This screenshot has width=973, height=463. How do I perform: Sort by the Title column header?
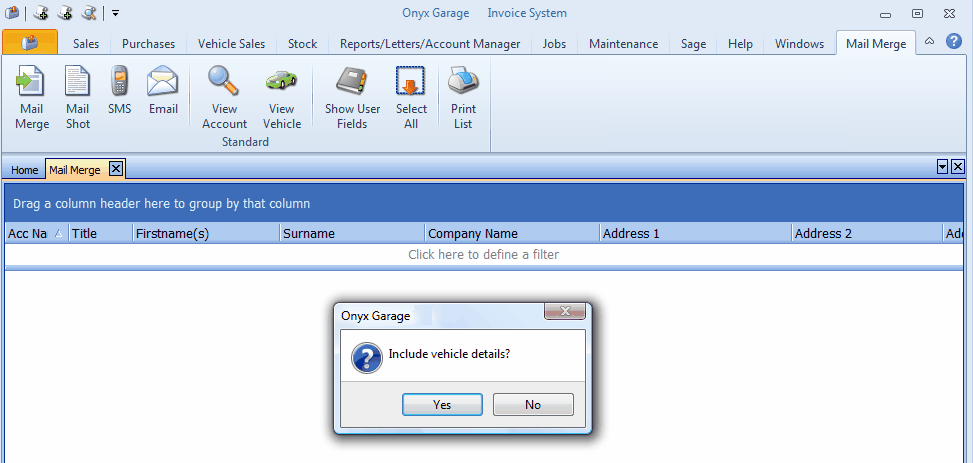click(100, 233)
